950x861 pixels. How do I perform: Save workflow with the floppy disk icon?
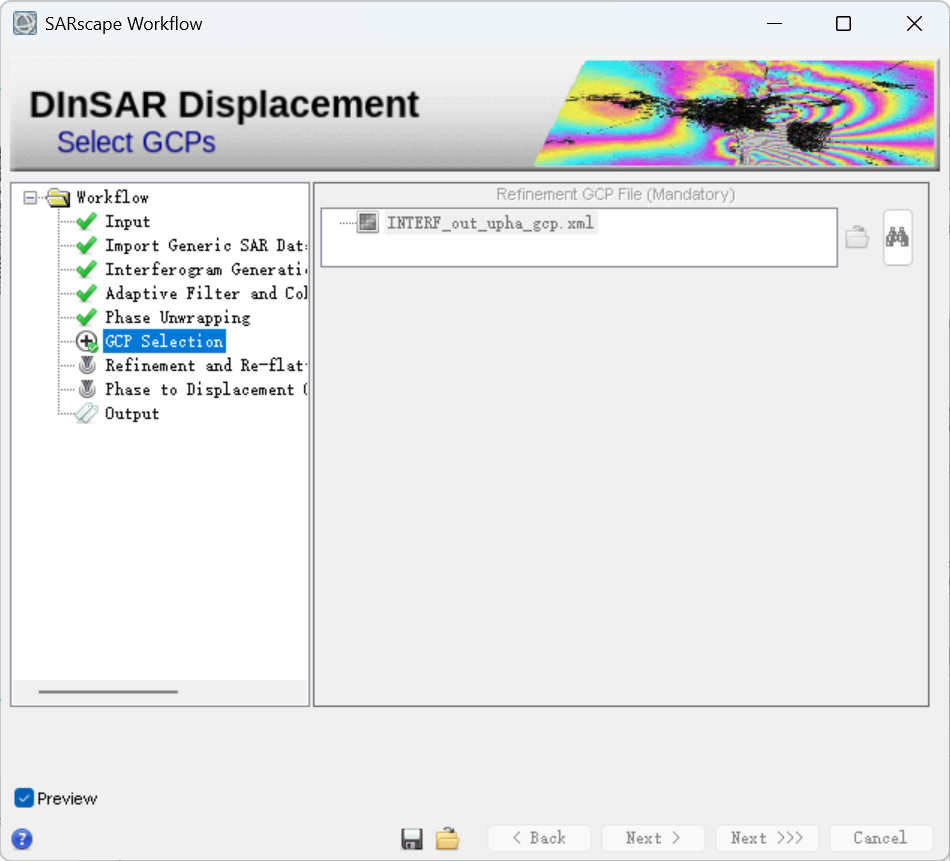[x=412, y=839]
